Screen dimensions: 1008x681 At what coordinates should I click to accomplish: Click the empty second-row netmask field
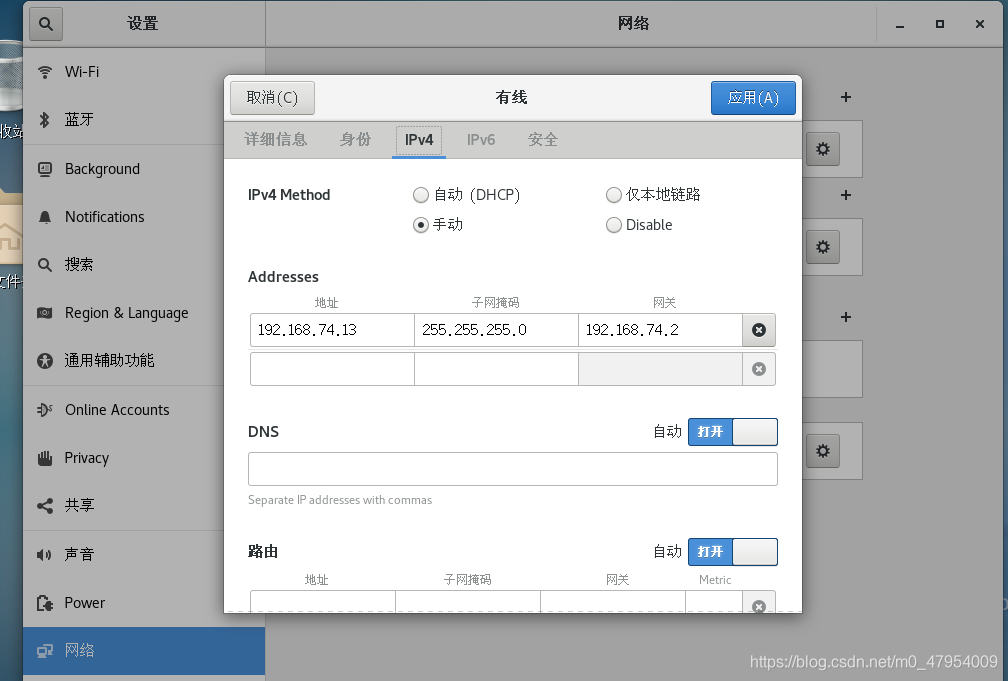[x=496, y=369]
